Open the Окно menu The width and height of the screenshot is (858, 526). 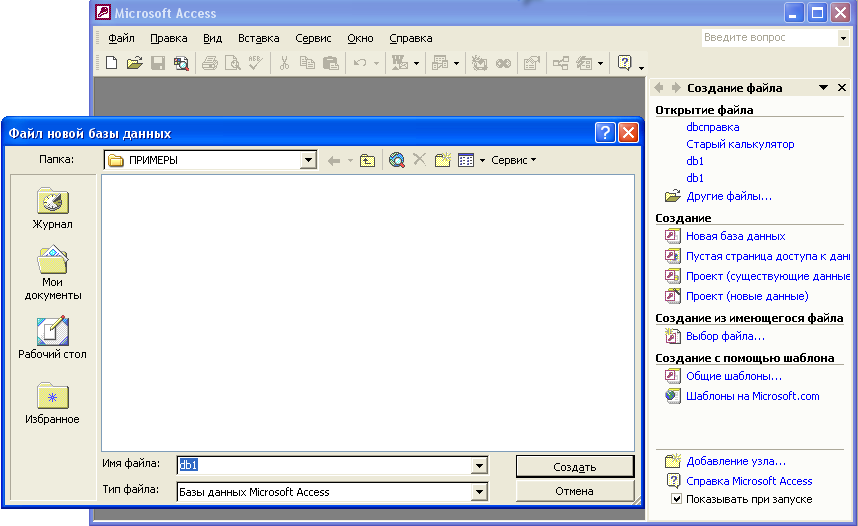(360, 38)
